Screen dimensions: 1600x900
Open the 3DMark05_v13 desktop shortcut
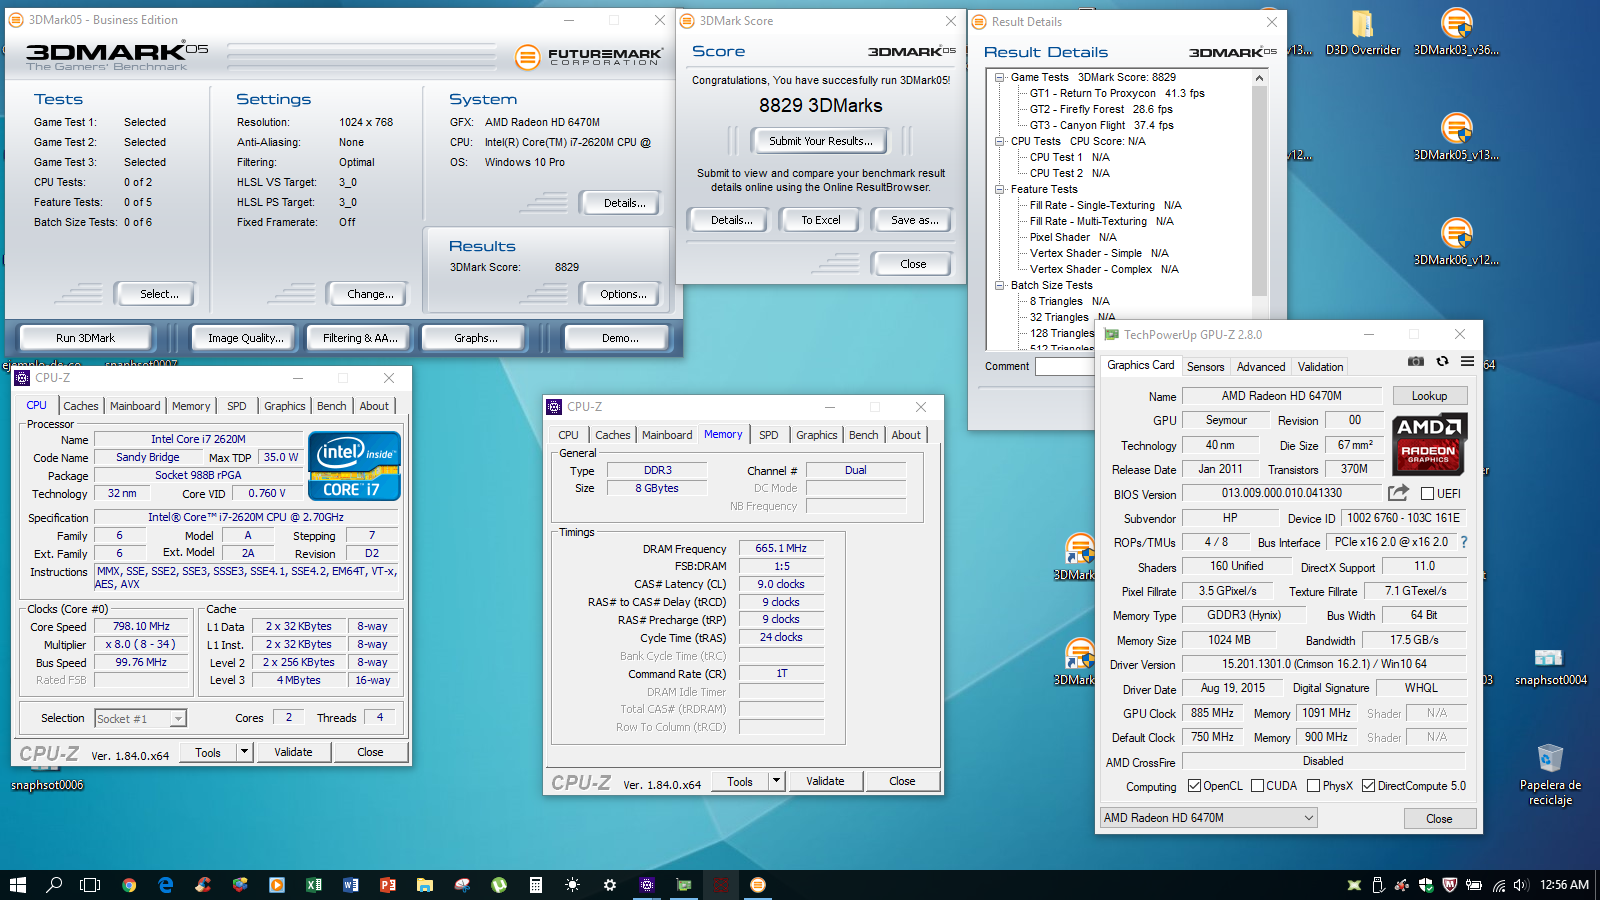[1456, 136]
